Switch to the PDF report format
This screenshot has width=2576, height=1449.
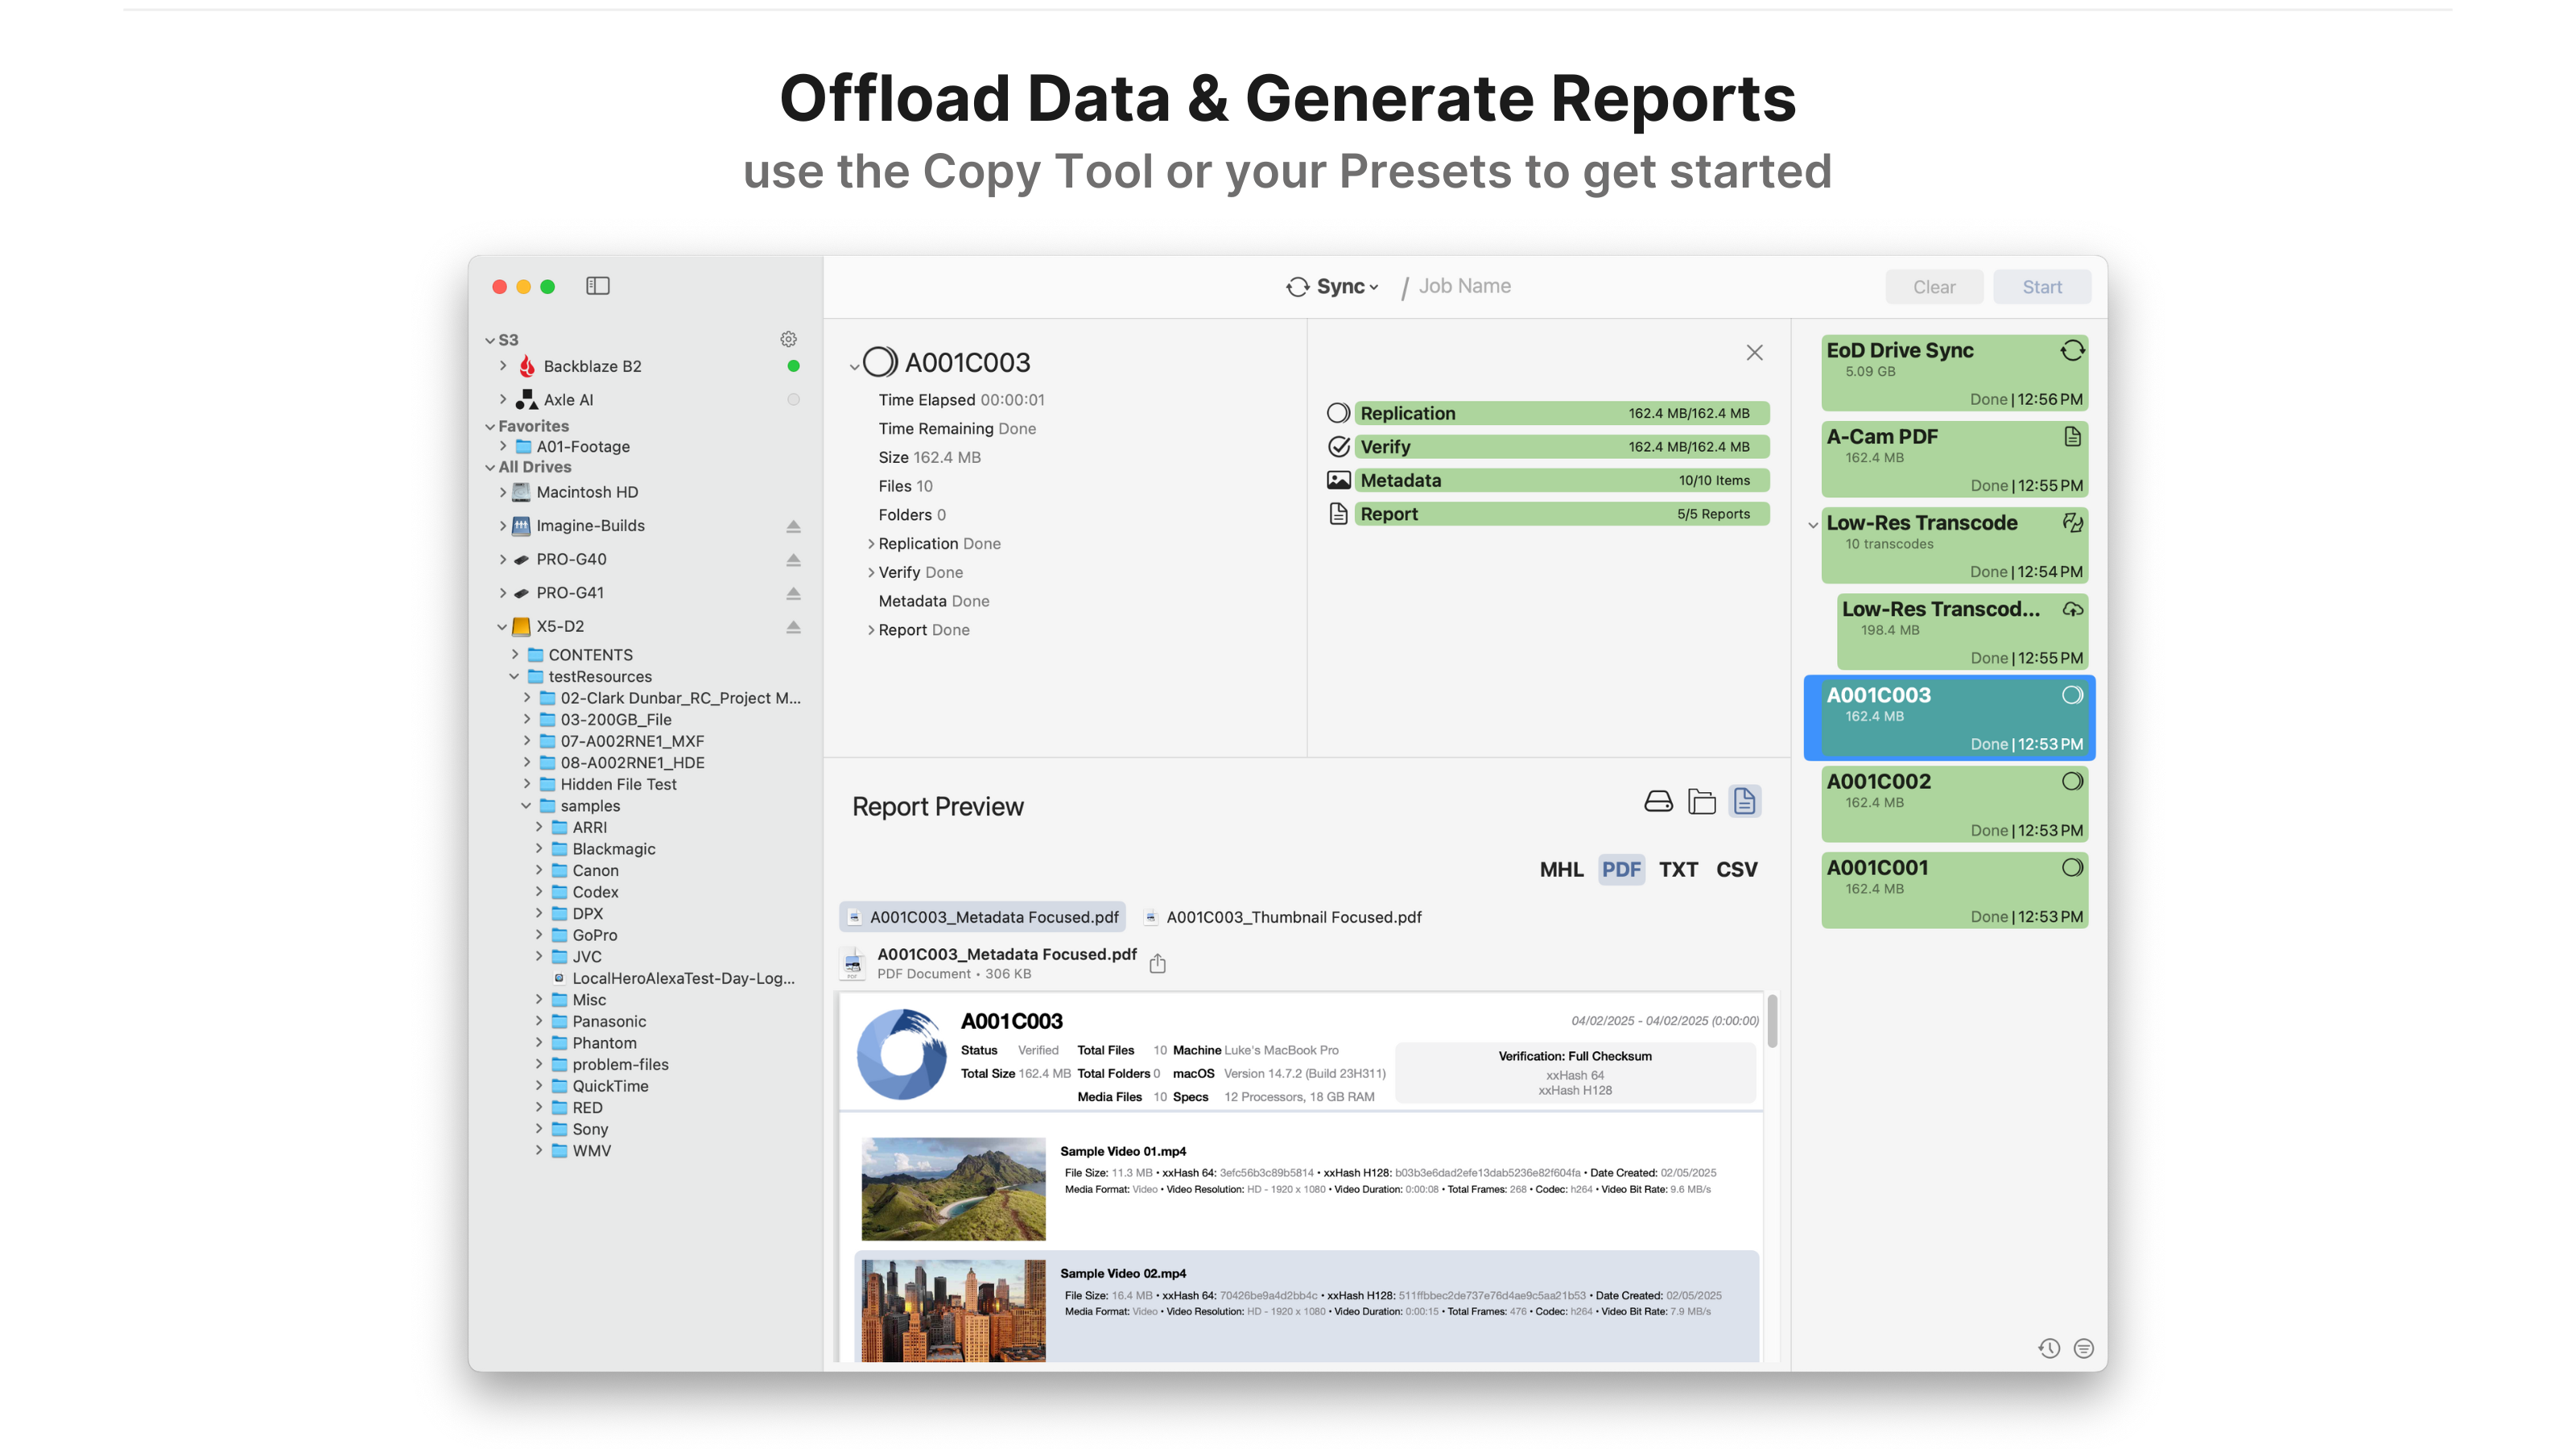1620,869
